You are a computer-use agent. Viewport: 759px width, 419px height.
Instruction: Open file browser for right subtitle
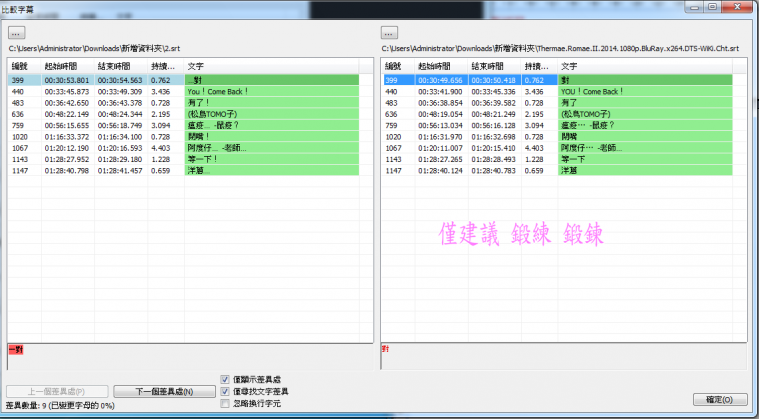tap(389, 33)
